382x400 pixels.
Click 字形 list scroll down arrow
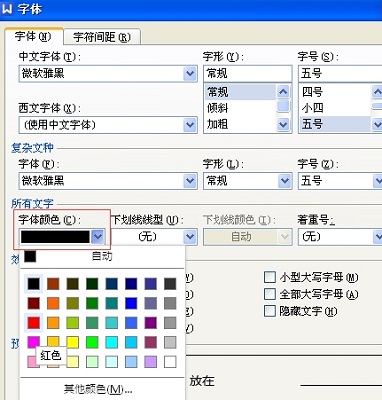[x=283, y=125]
